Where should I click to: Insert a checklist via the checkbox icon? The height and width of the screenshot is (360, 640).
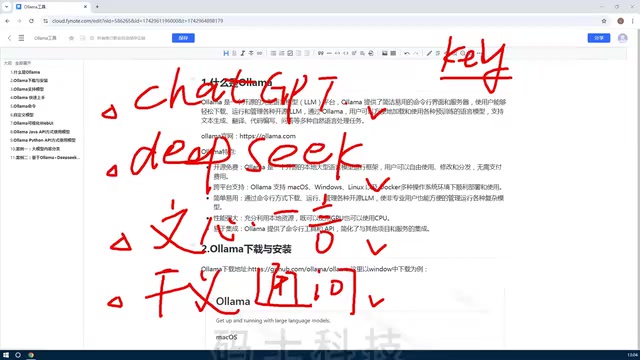coord(290,53)
